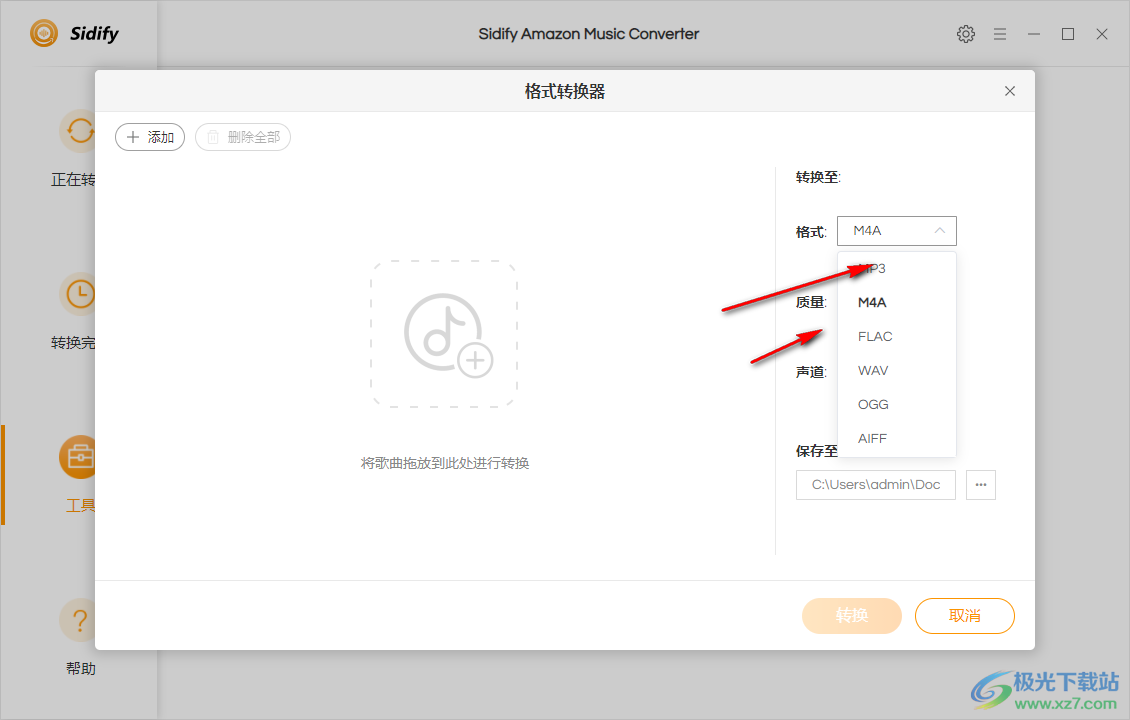
Task: Click the output path field C:\Users\admin\Doc
Action: click(876, 485)
